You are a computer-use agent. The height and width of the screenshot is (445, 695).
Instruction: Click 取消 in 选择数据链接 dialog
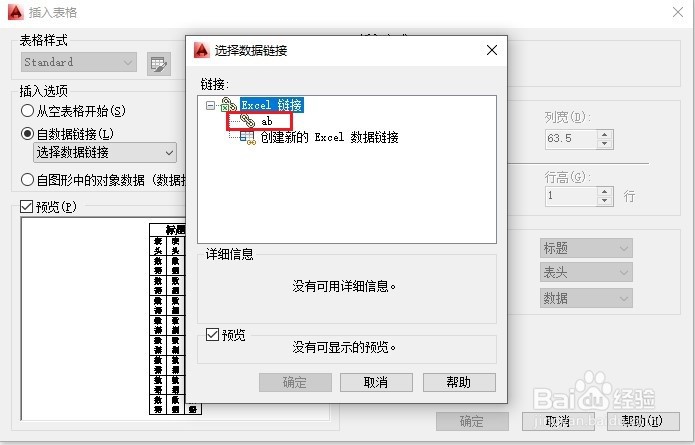[x=376, y=382]
